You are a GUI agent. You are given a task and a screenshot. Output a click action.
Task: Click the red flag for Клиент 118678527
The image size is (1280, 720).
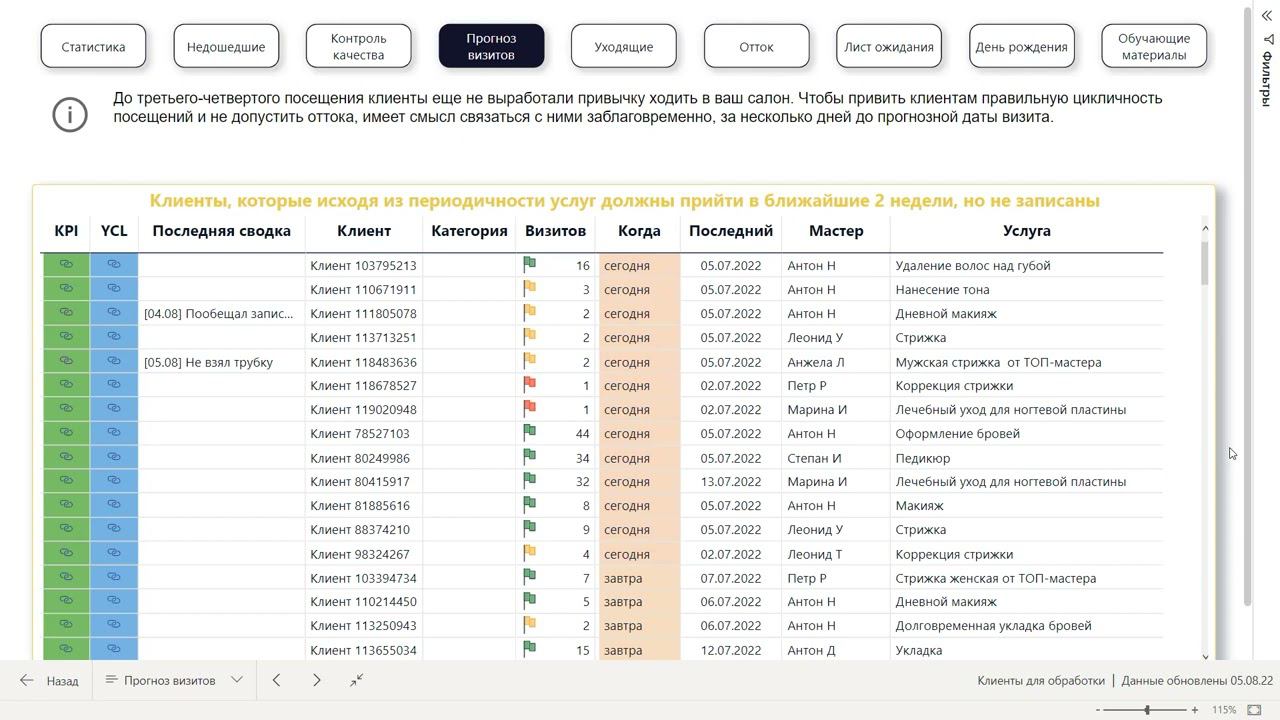click(530, 384)
